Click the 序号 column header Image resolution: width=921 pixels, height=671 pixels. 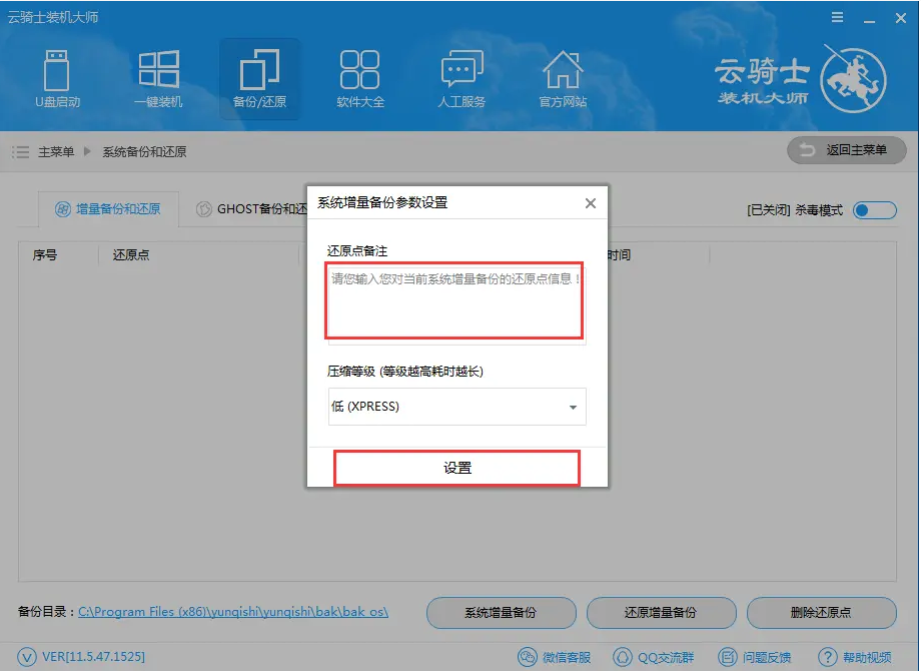45,255
